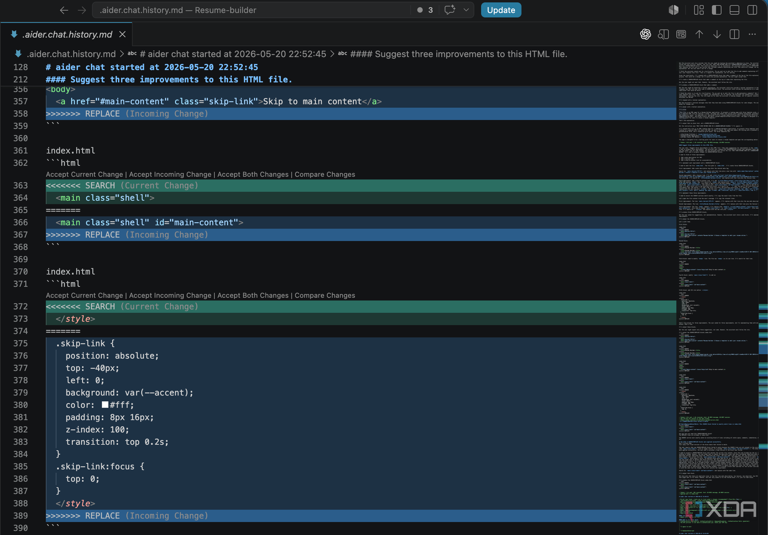The image size is (768, 535).
Task: Click .skip-link:focus selector on line 385
Action: click(x=100, y=466)
